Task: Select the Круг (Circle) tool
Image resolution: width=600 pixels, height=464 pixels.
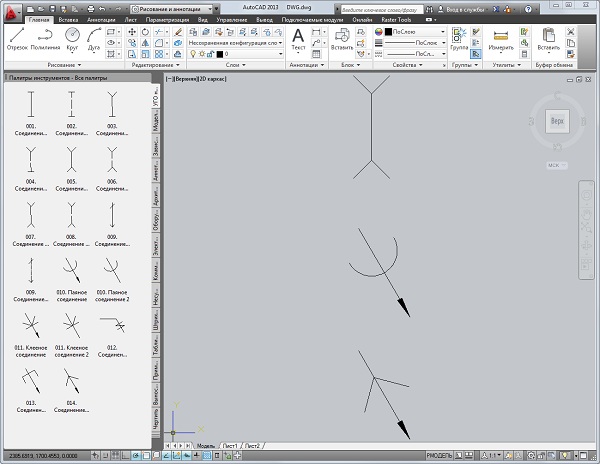Action: coord(73,38)
